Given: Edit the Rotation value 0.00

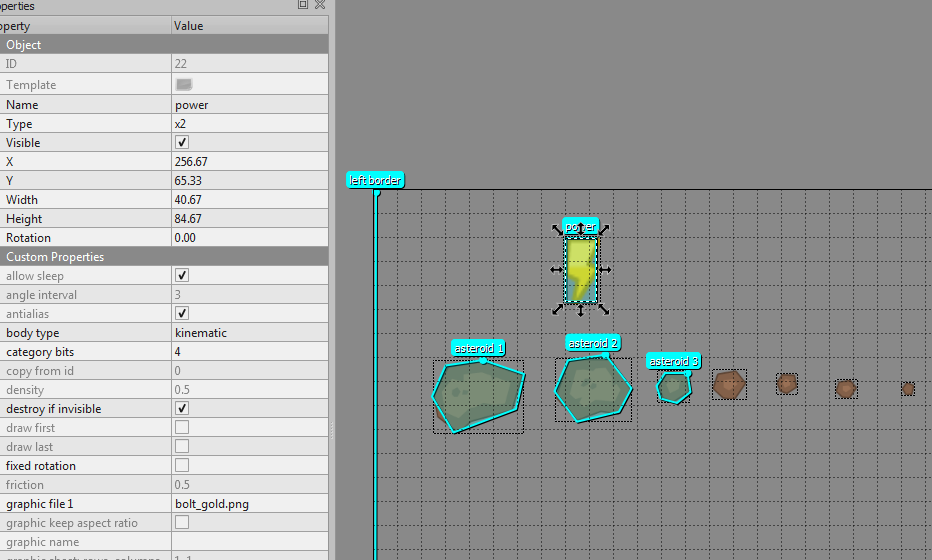Looking at the screenshot, I should (250, 238).
